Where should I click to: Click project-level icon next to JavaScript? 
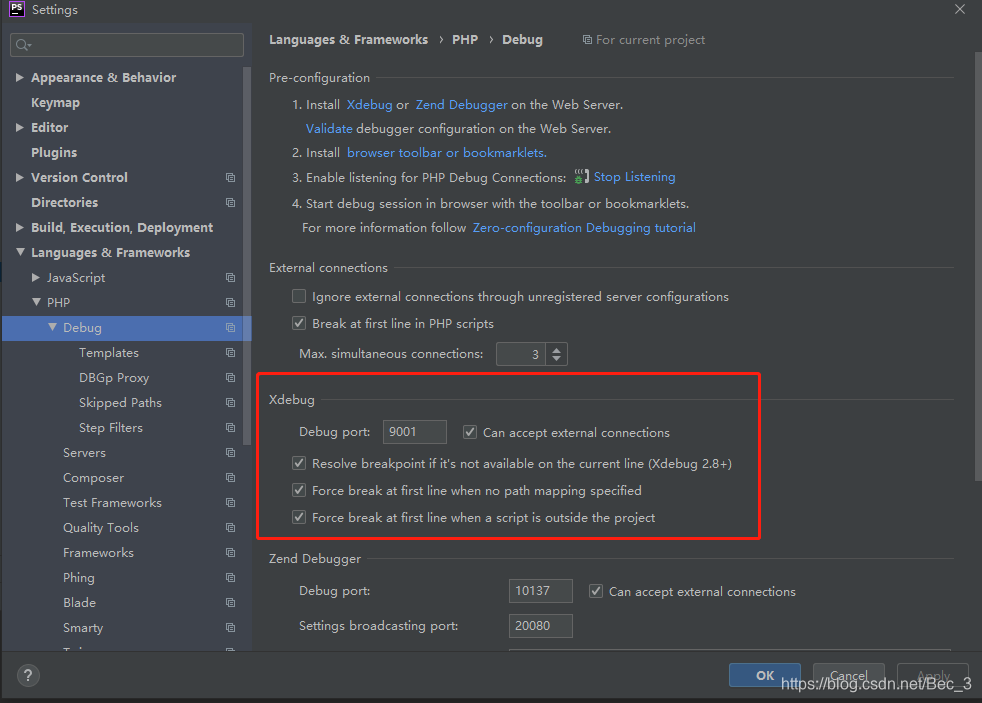[x=230, y=278]
